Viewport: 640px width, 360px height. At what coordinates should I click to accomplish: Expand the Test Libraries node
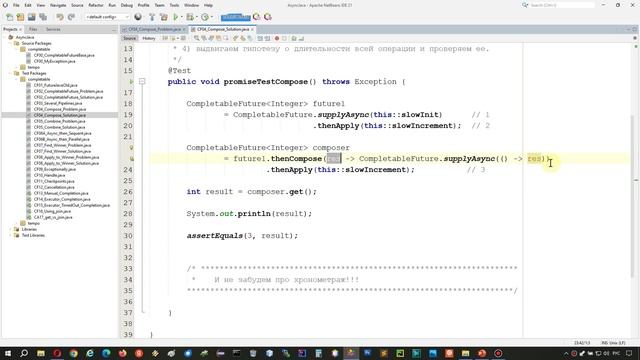11,236
